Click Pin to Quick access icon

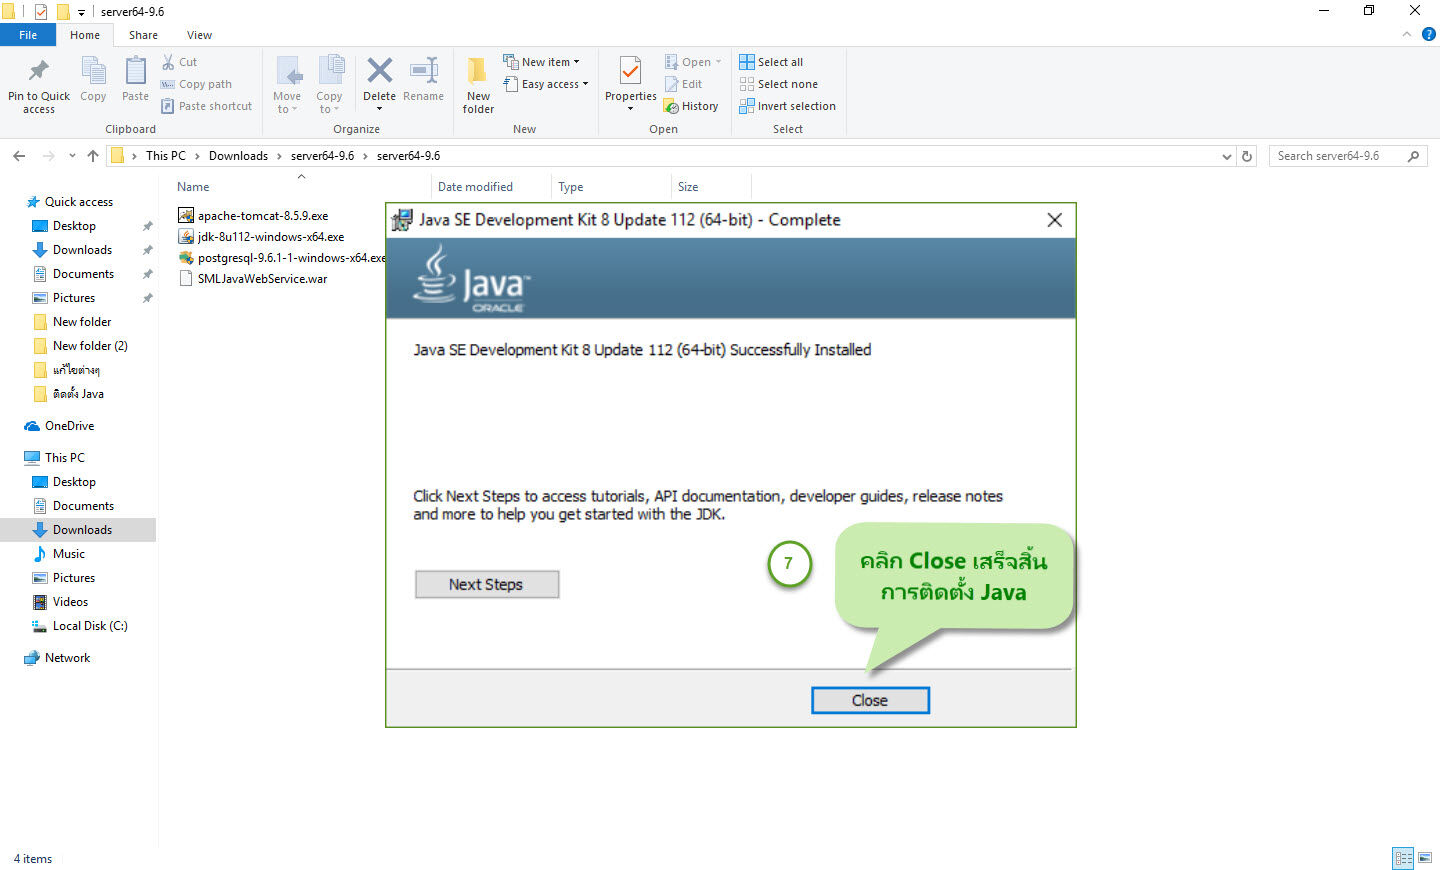tap(39, 71)
